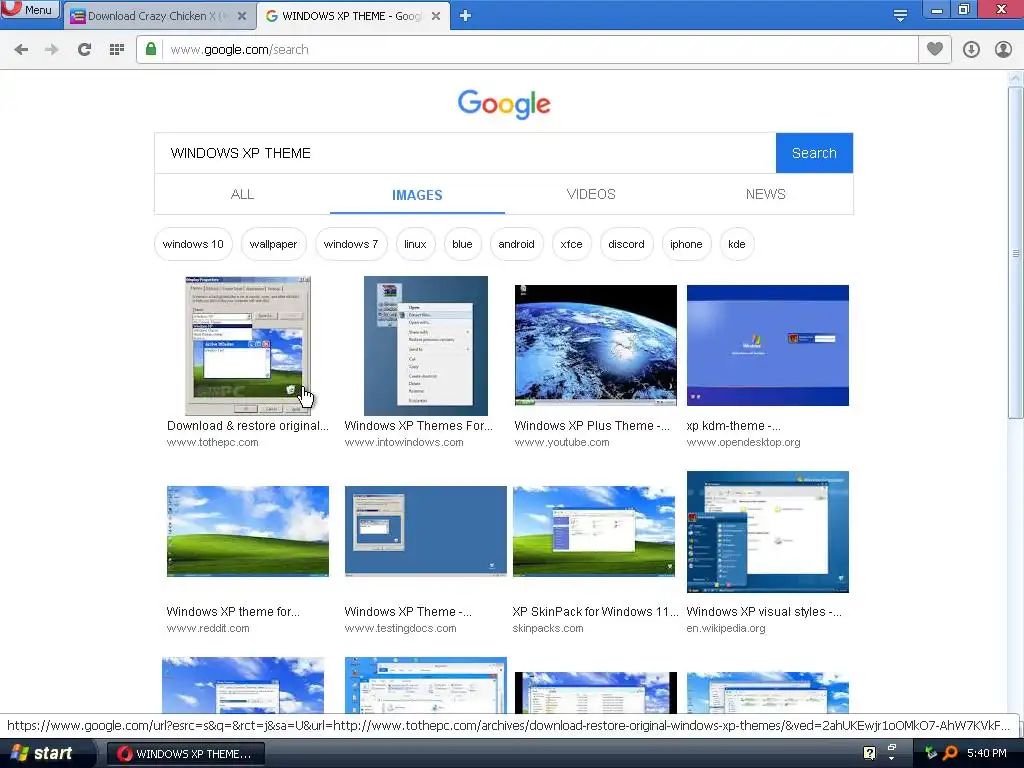The width and height of the screenshot is (1024, 768).
Task: Click the Google logo
Action: tap(504, 104)
